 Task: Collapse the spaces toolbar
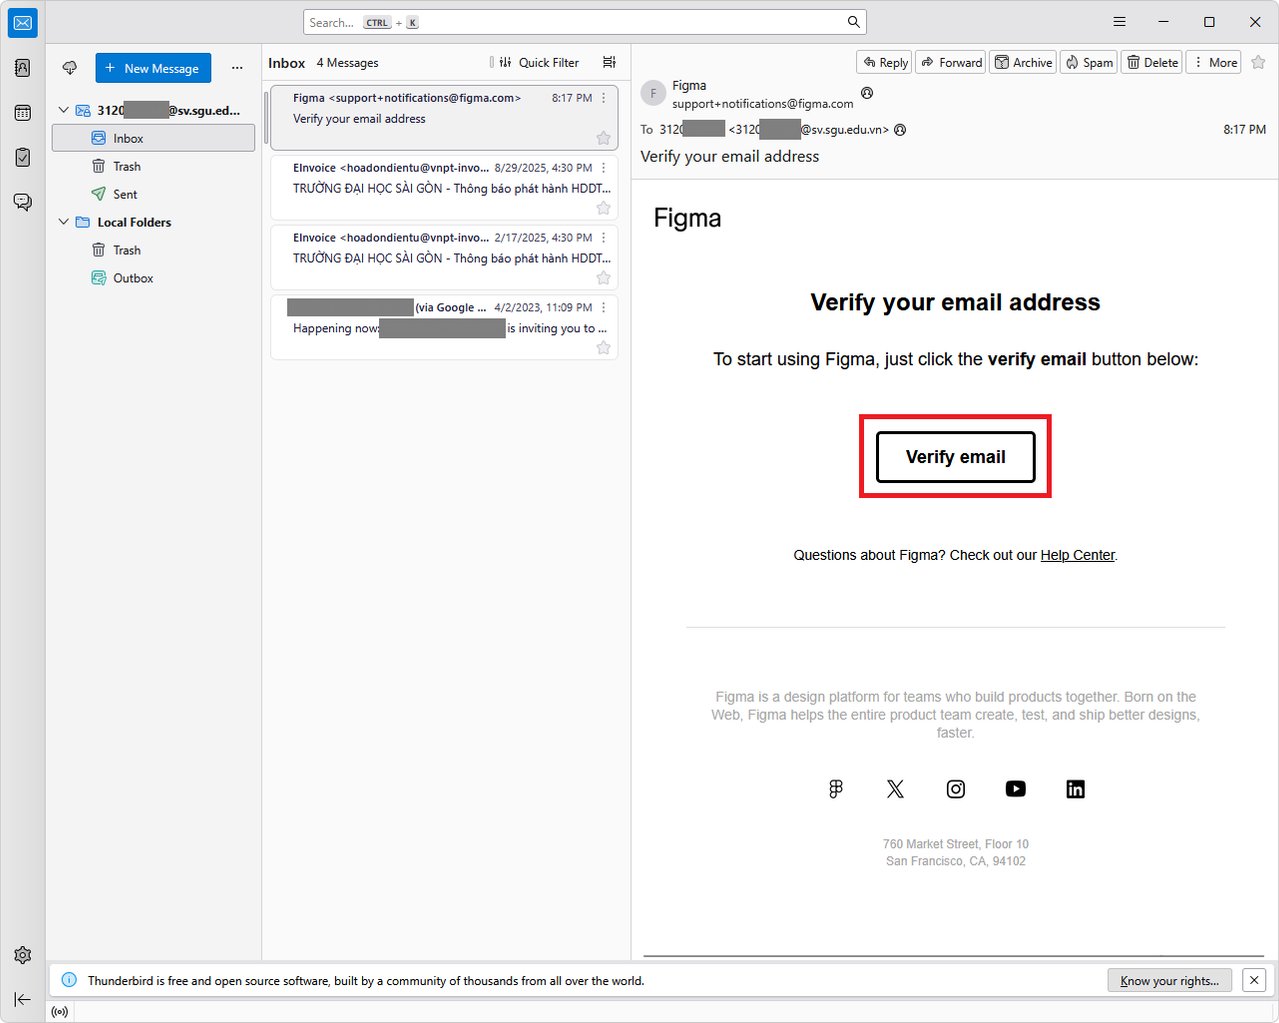point(22,999)
